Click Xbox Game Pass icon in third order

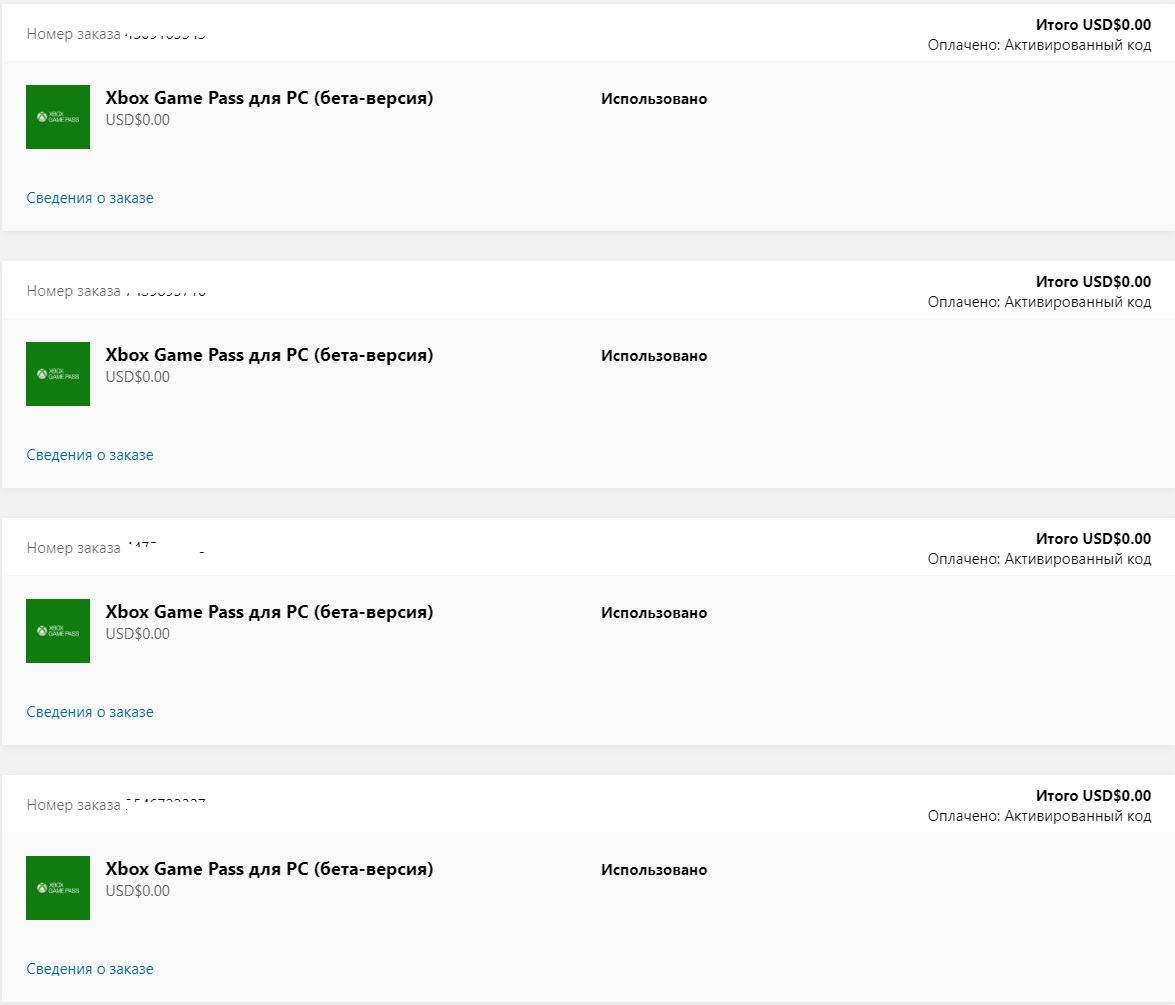click(58, 631)
